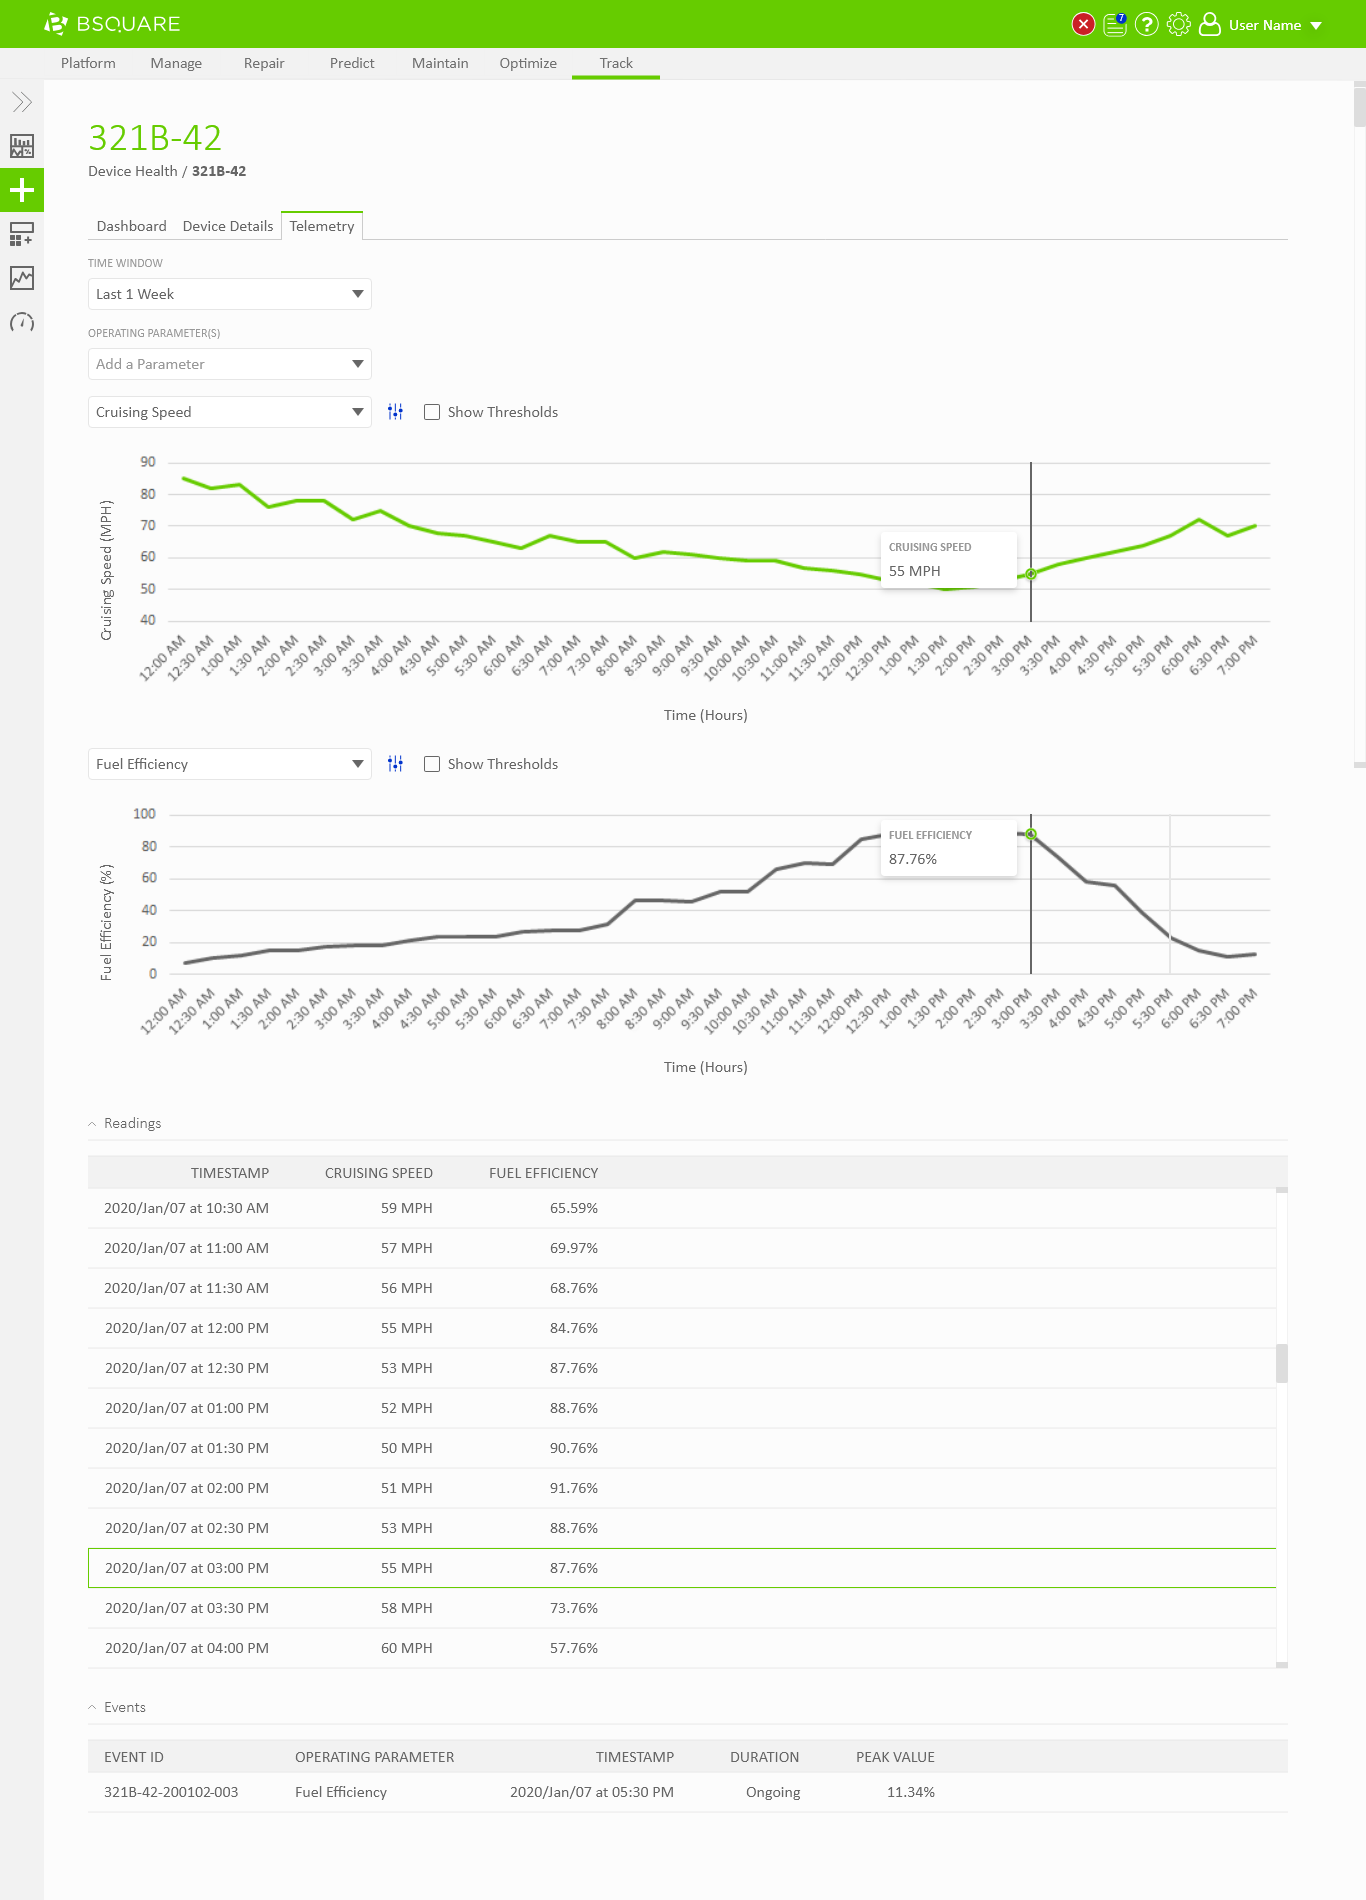
Task: Open the Predict menu
Action: [x=352, y=63]
